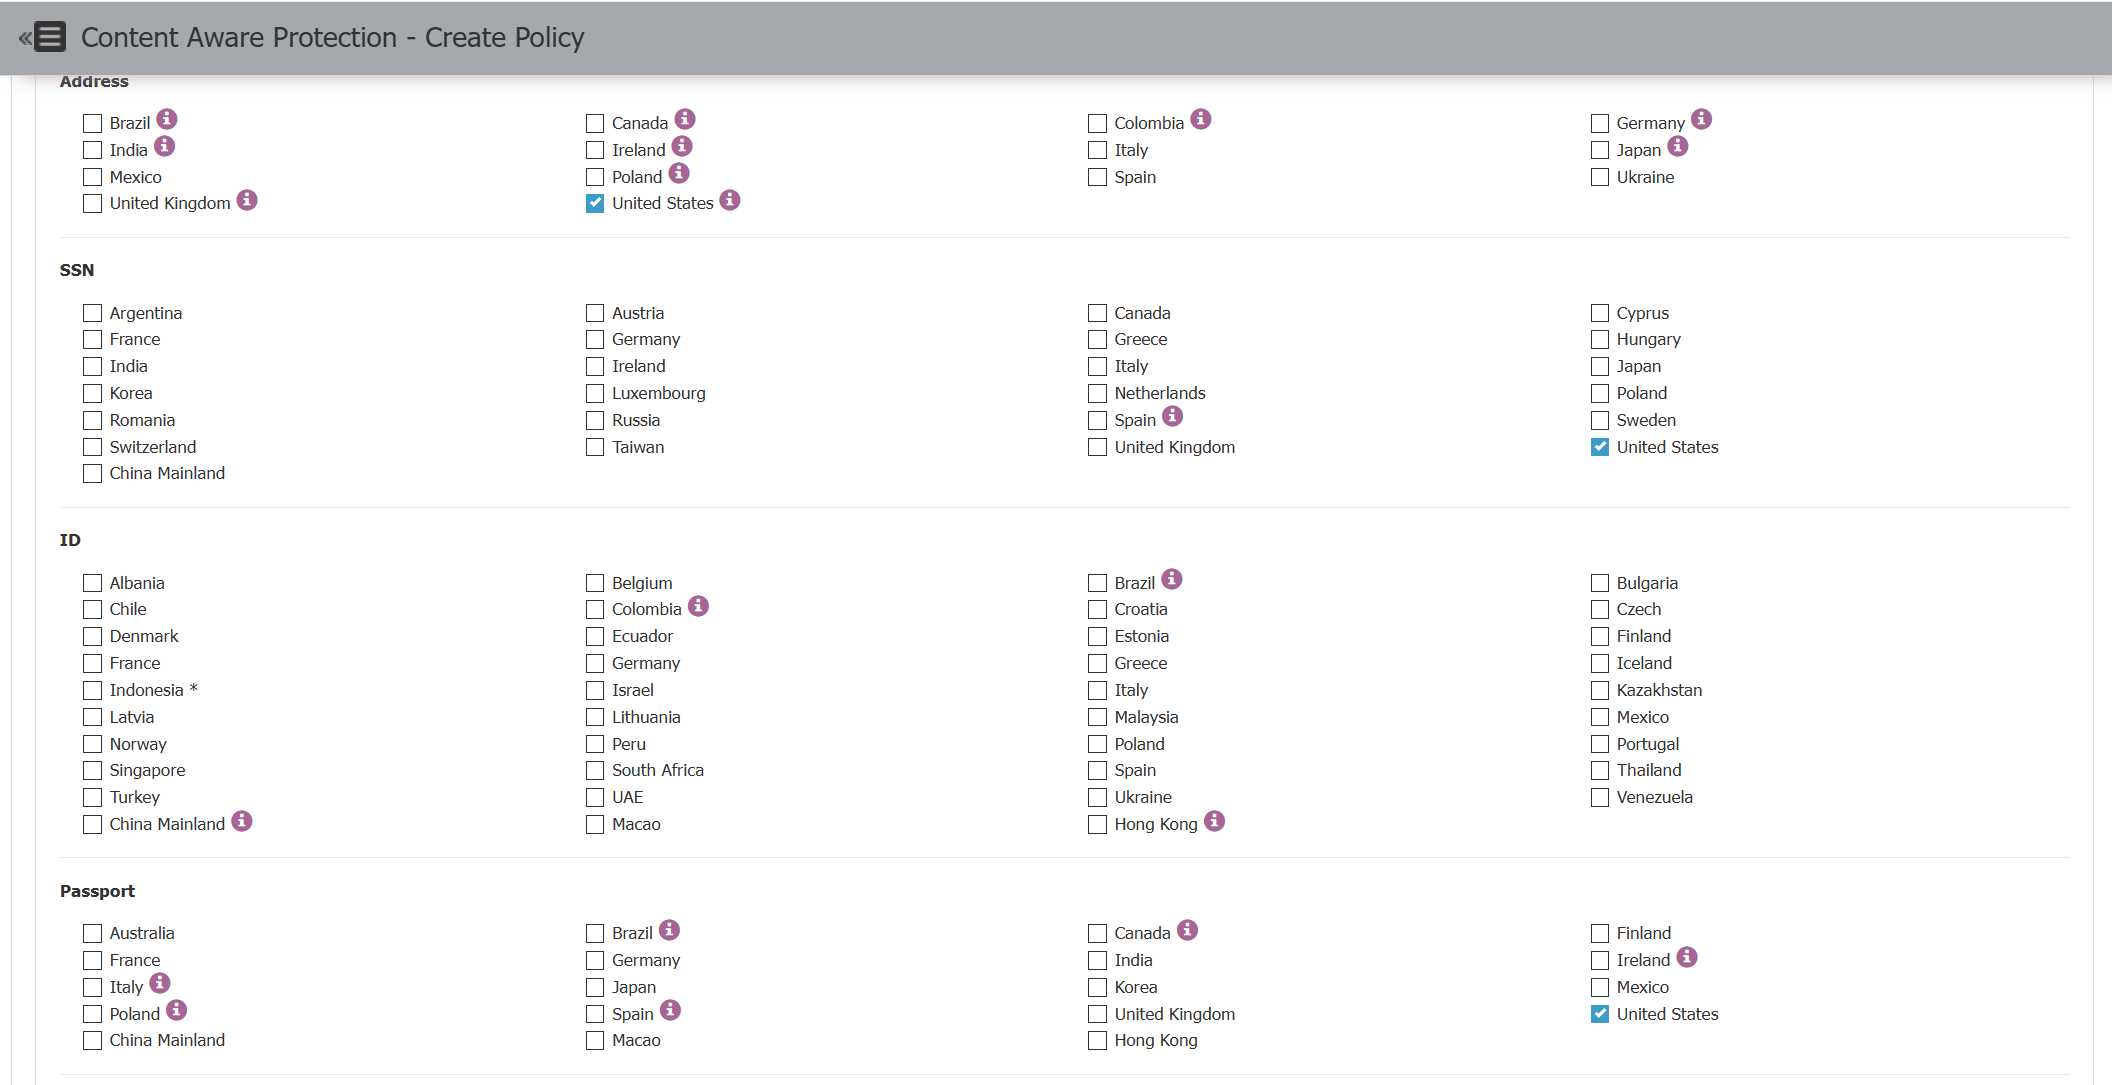Image resolution: width=2112 pixels, height=1085 pixels.
Task: Click info icon beside Address United States
Action: 730,200
